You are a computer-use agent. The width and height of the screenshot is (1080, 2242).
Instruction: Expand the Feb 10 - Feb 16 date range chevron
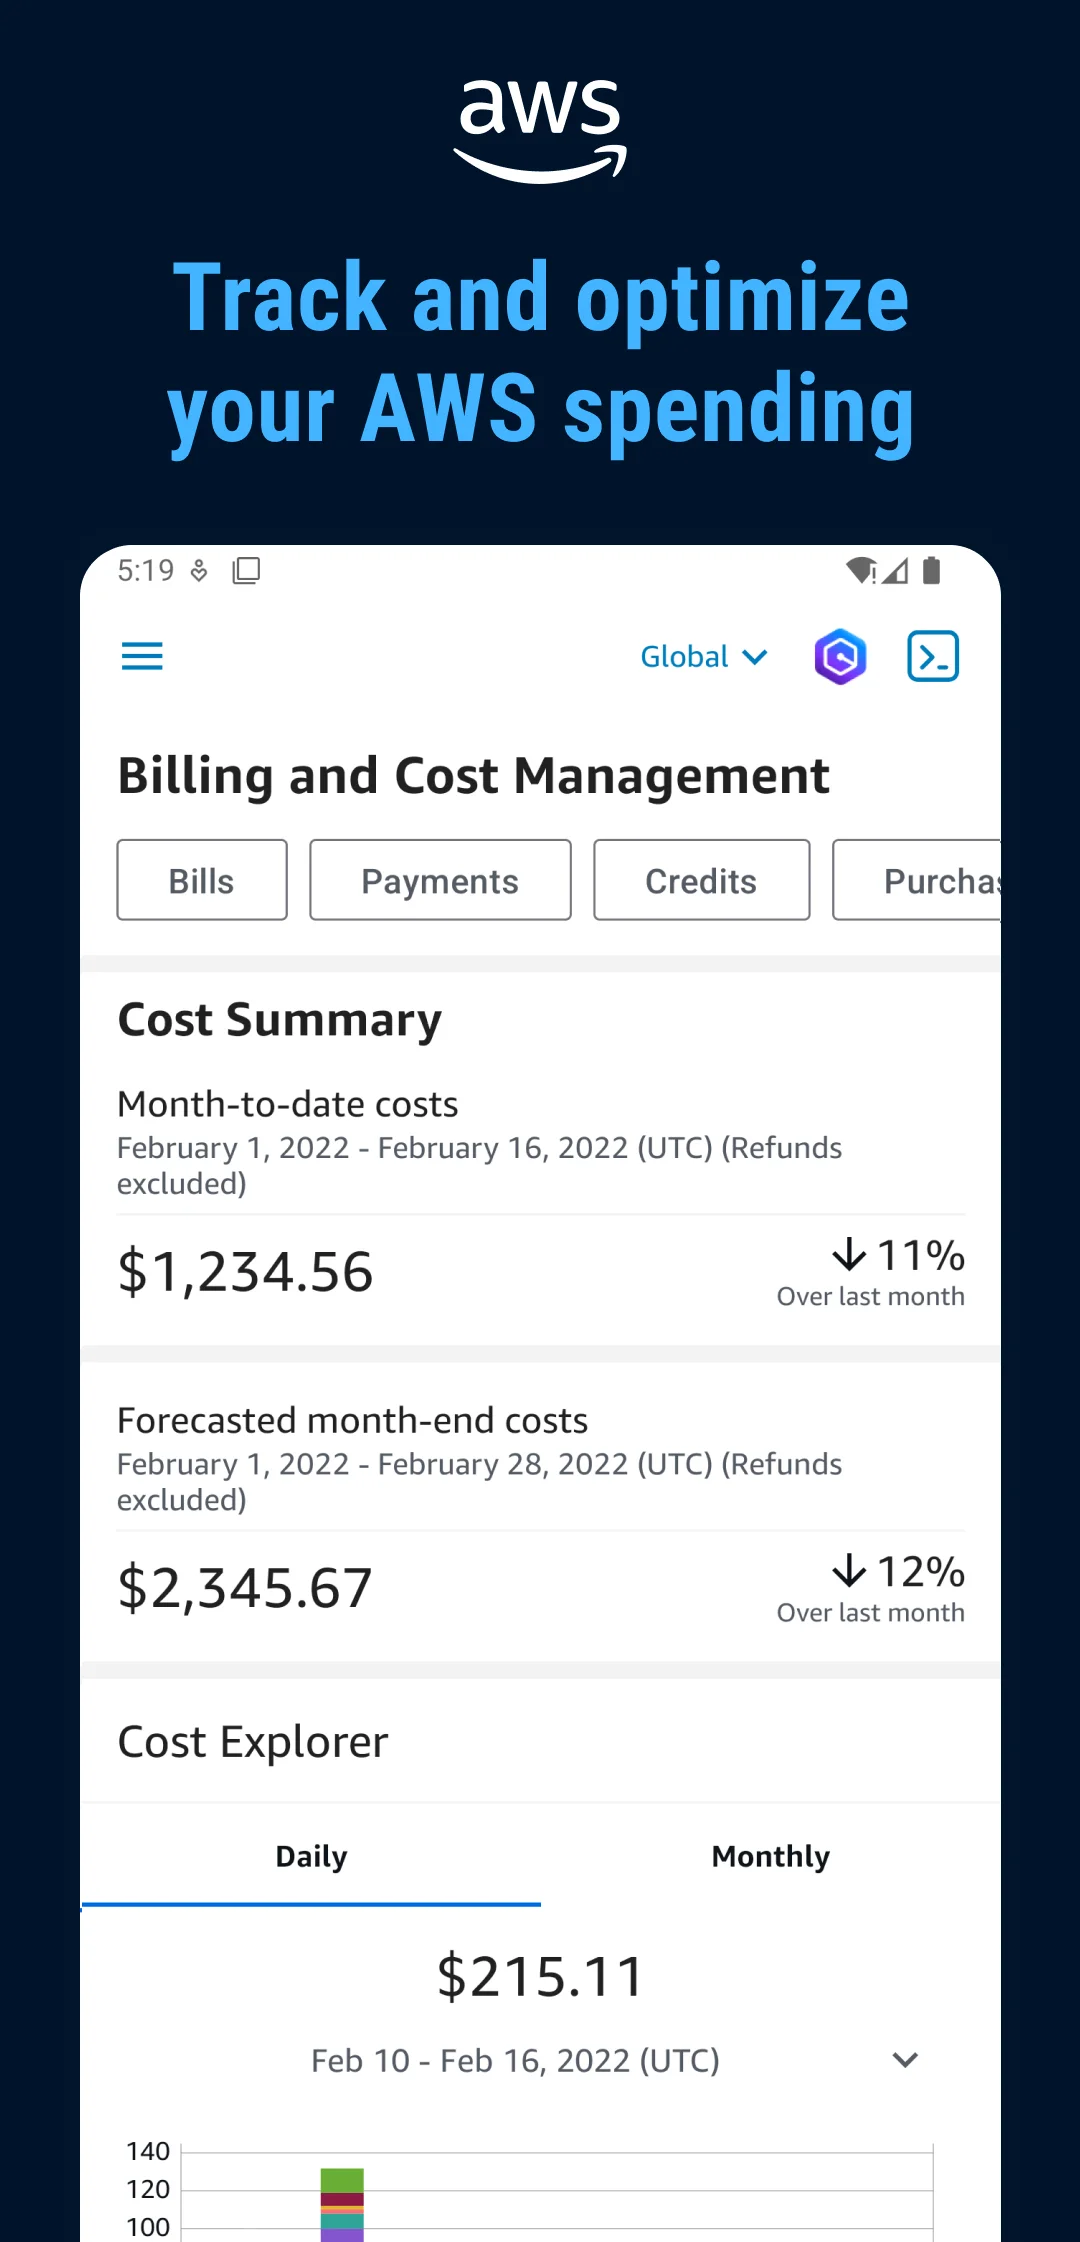point(905,2060)
